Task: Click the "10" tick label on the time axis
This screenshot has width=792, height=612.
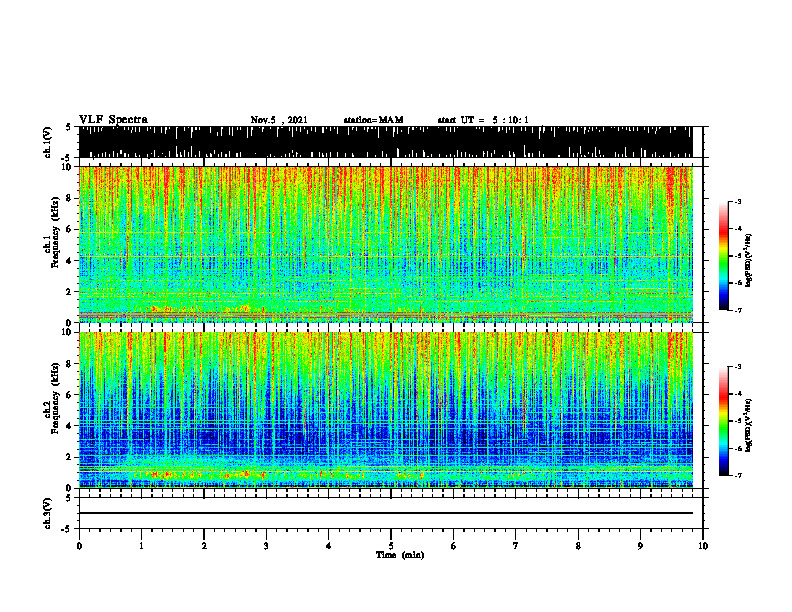Action: pos(703,546)
